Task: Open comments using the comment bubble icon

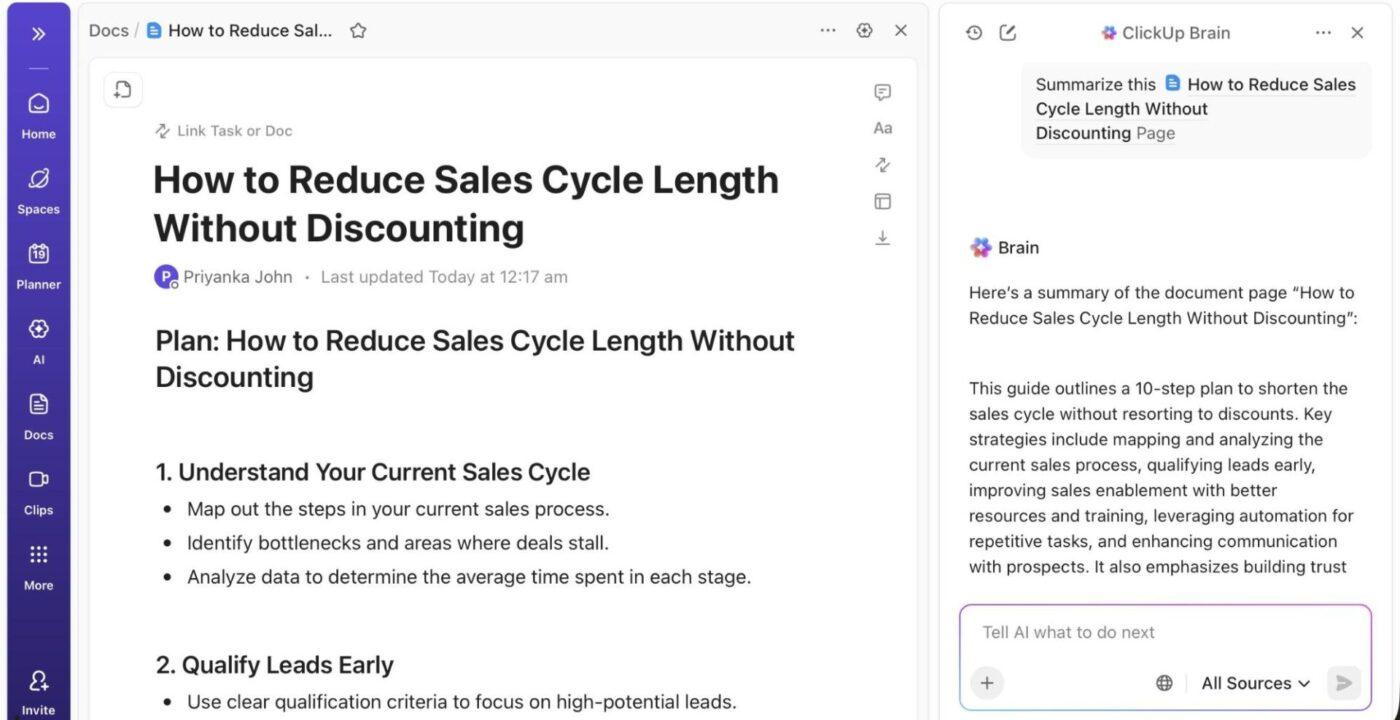Action: 881,92
